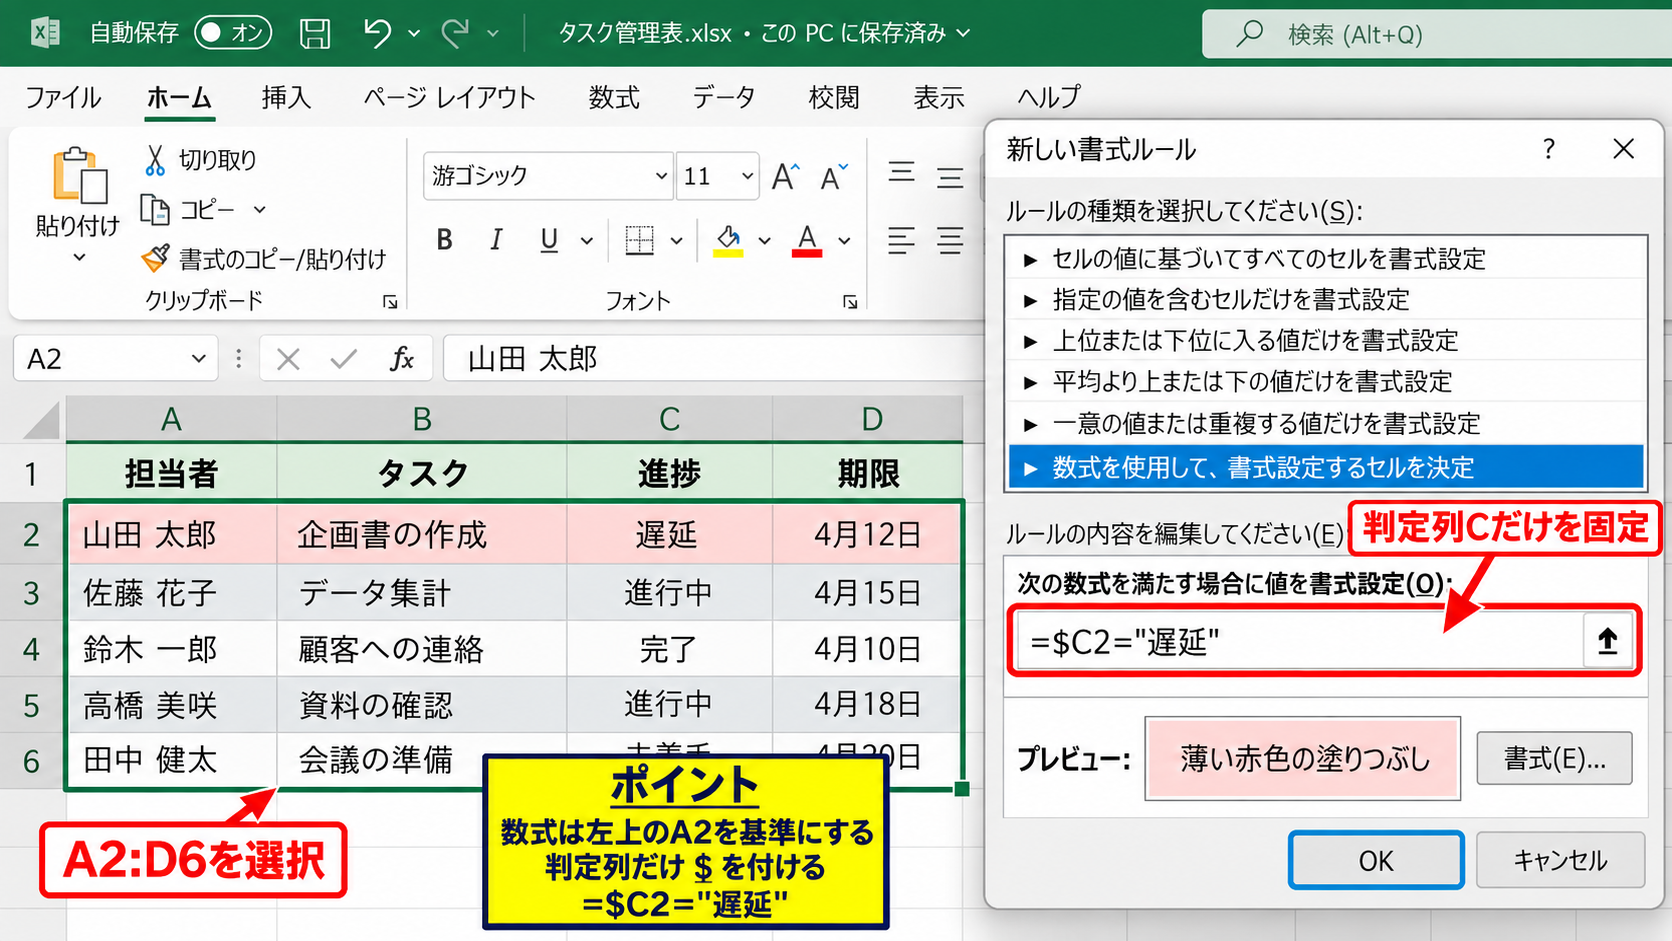
Task: Expand the コピー dropdown arrow
Action: click(x=260, y=210)
